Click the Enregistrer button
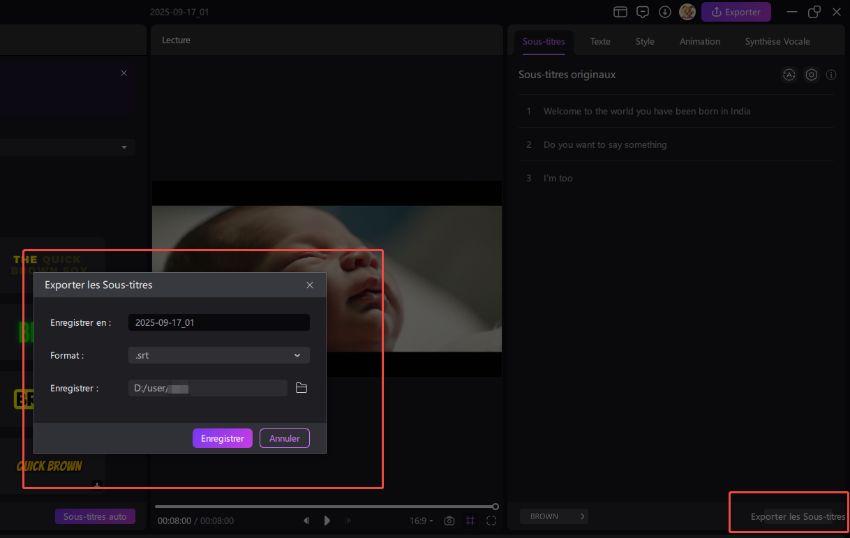The width and height of the screenshot is (850, 538). [222, 438]
